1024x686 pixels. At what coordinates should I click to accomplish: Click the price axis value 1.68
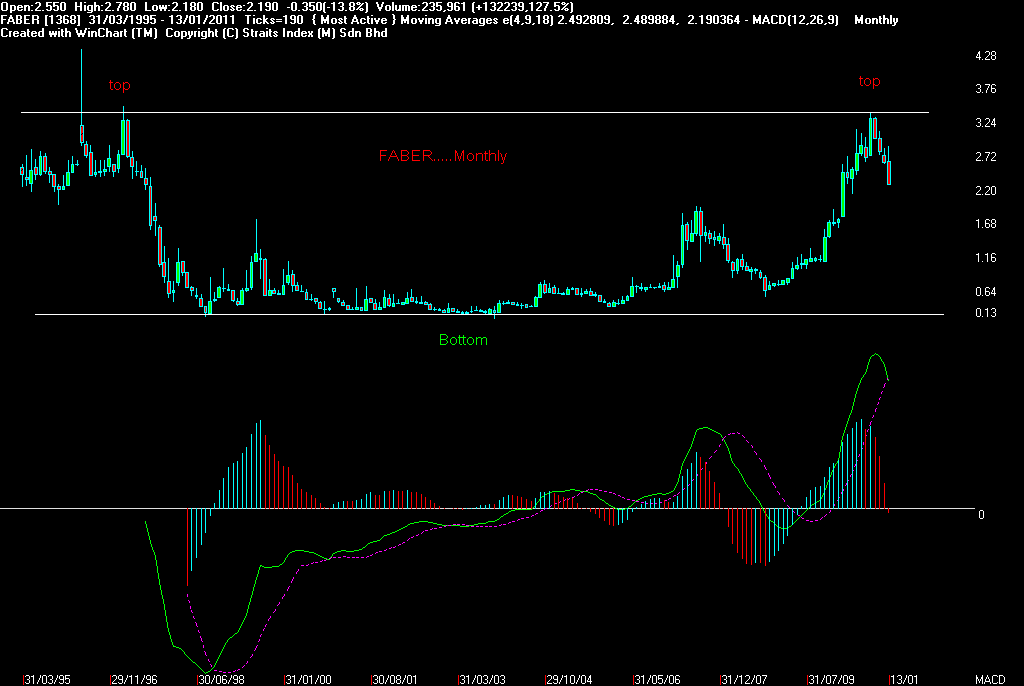pos(985,224)
